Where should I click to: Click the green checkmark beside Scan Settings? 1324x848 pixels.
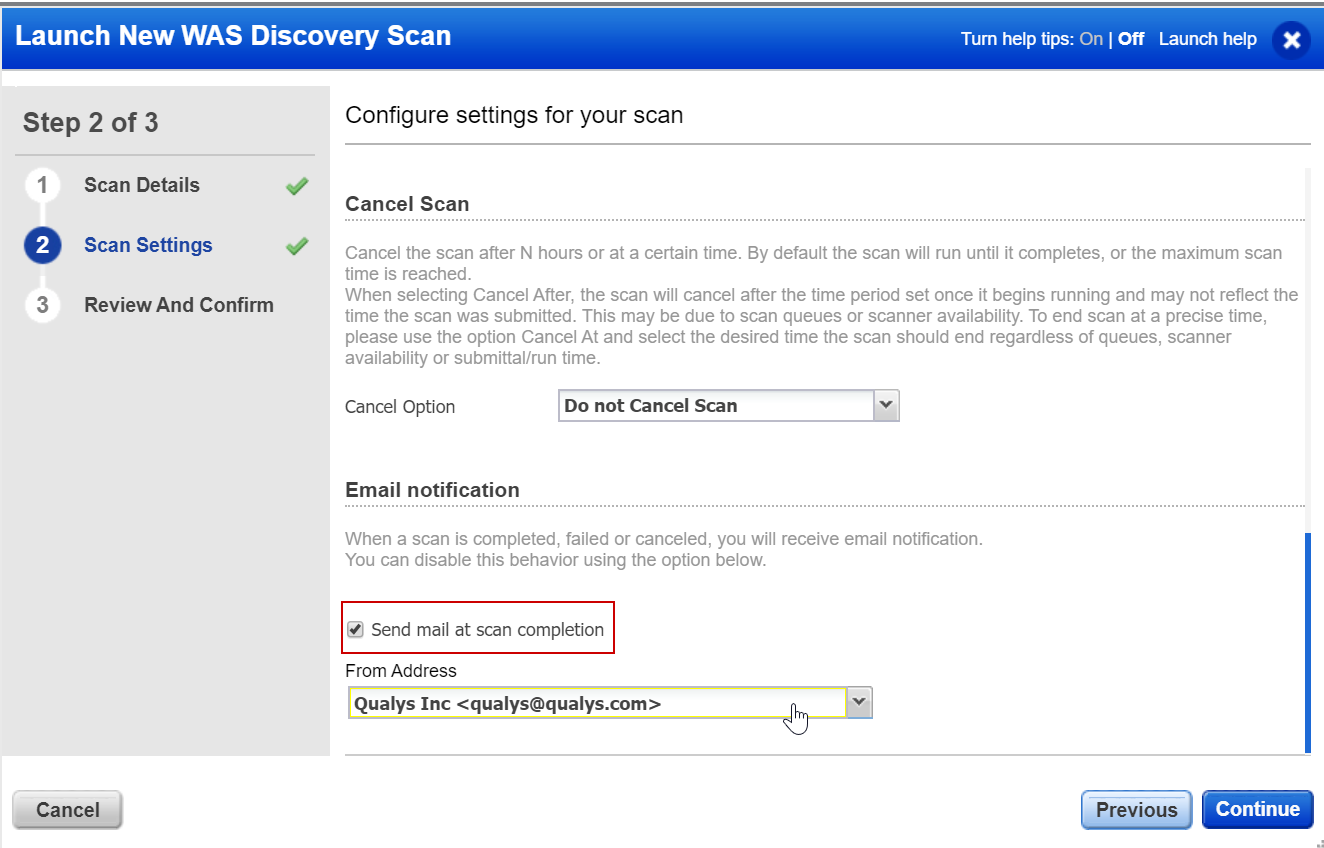pos(297,245)
